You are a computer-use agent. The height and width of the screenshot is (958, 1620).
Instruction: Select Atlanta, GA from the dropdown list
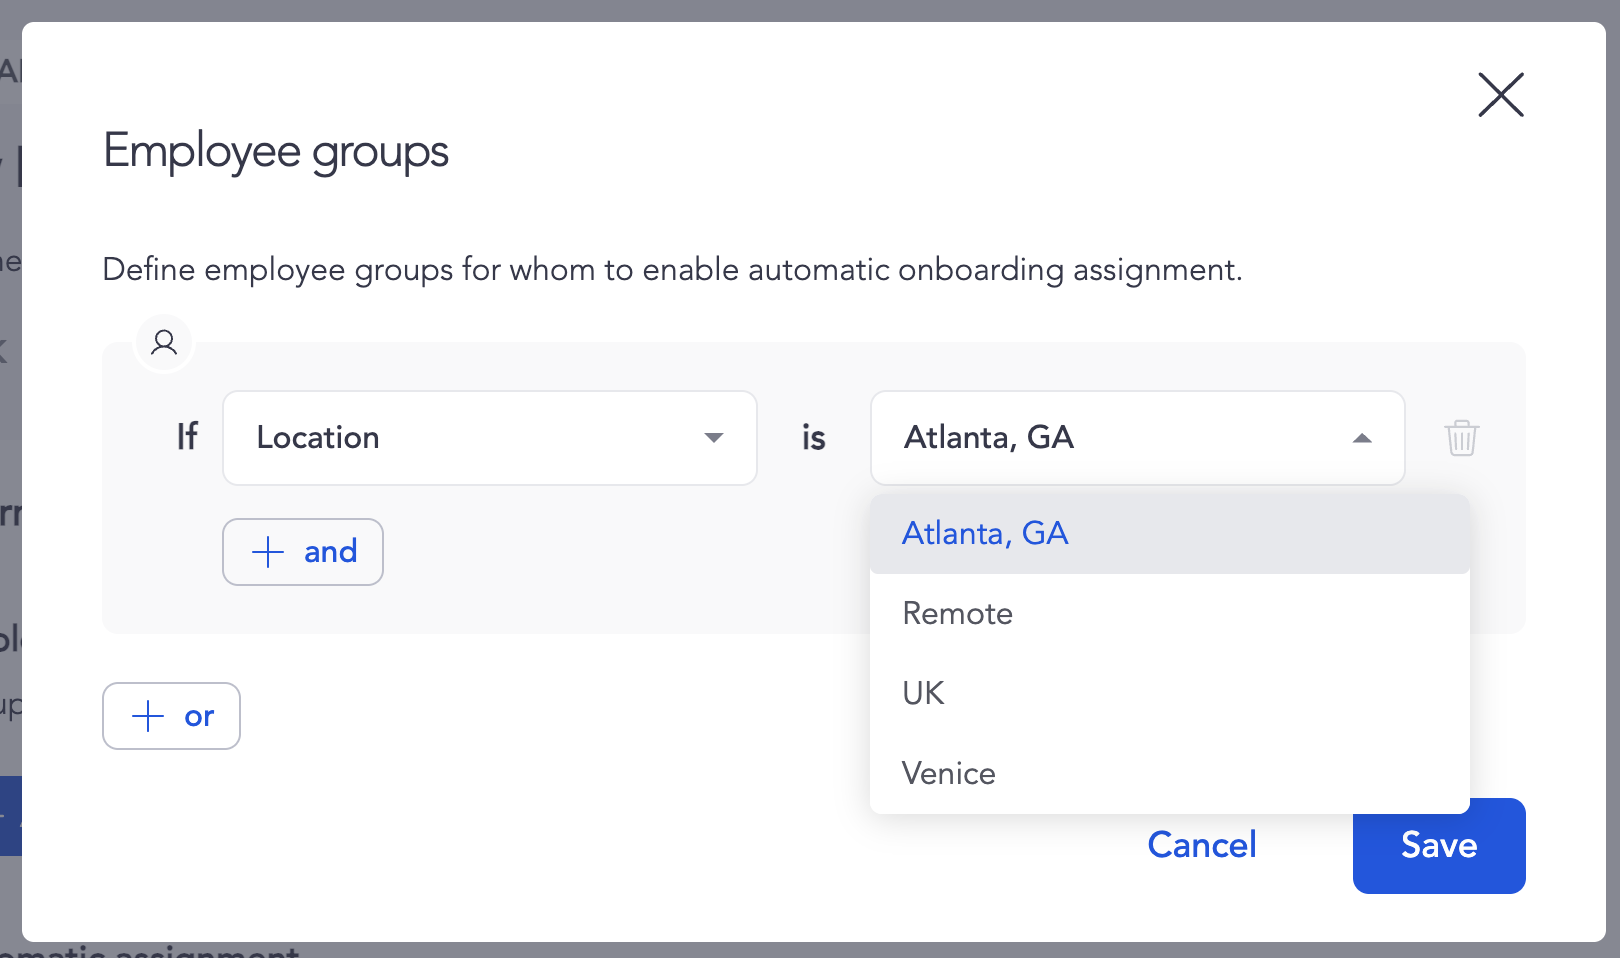(x=985, y=534)
